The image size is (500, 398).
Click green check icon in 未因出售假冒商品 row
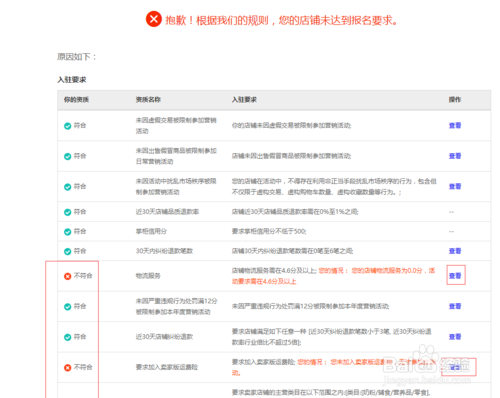coord(68,157)
